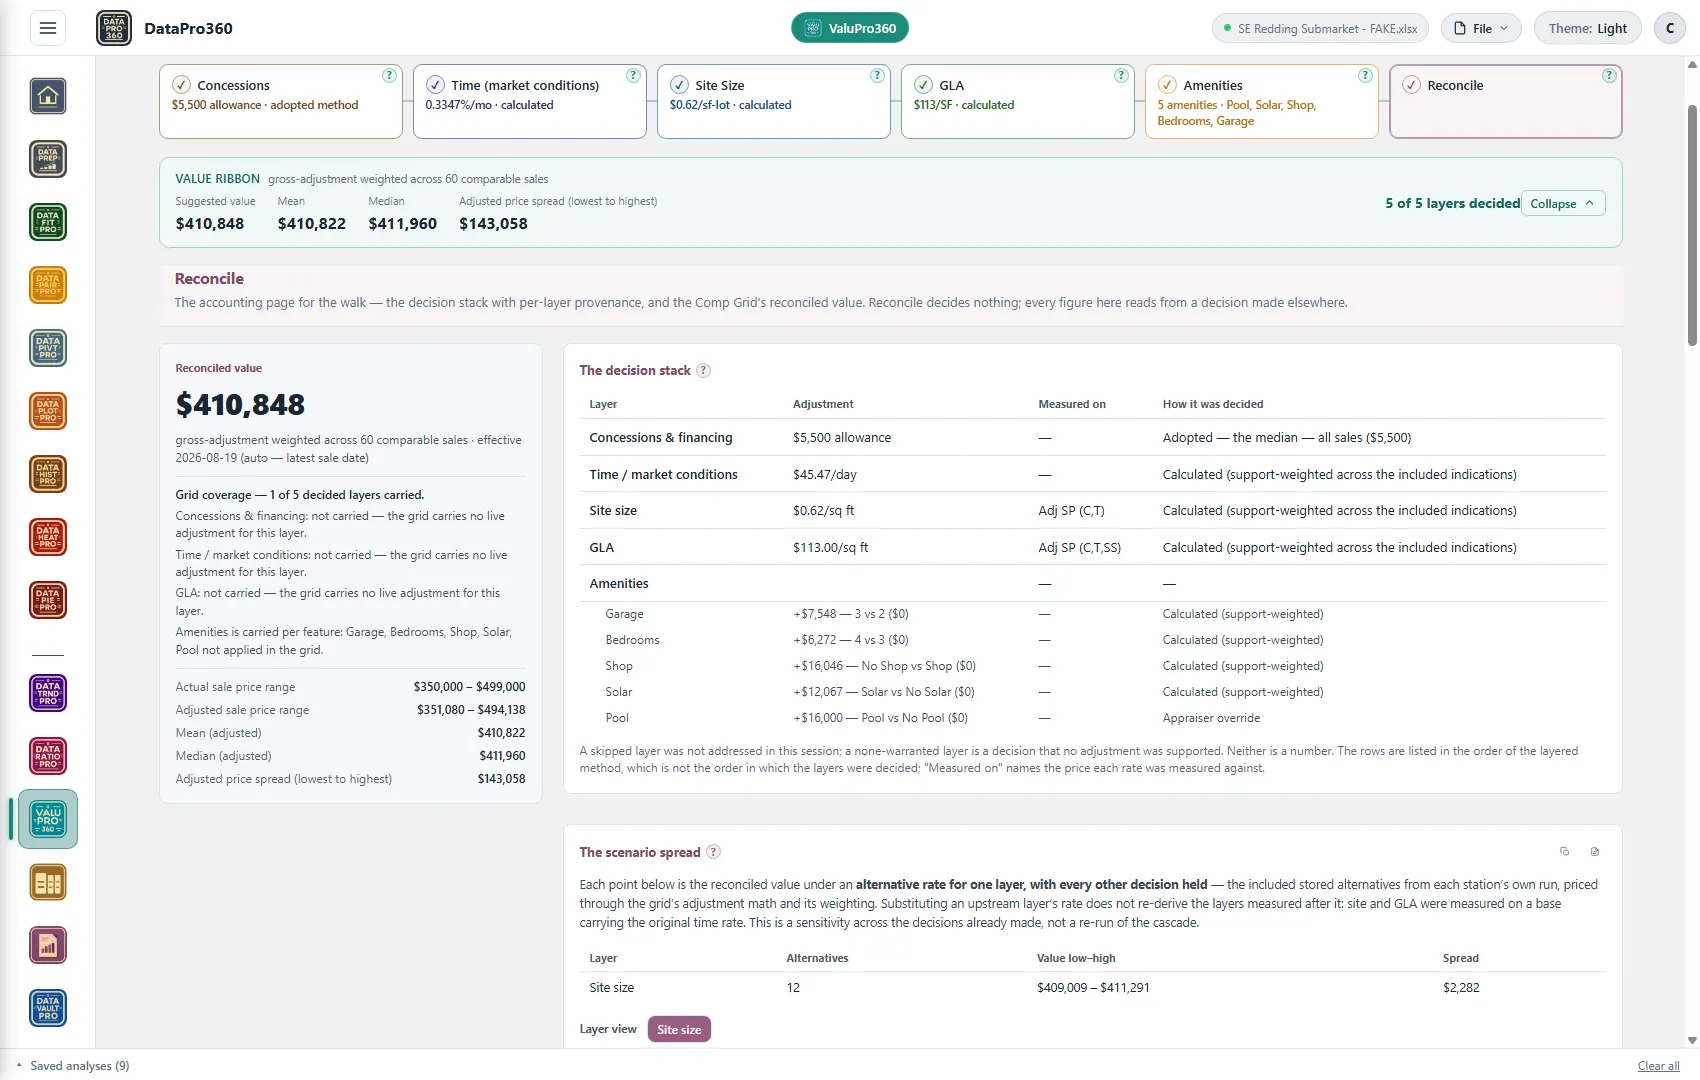Expand the Saved analyses (9) panel
The image size is (1700, 1080).
(74, 1066)
